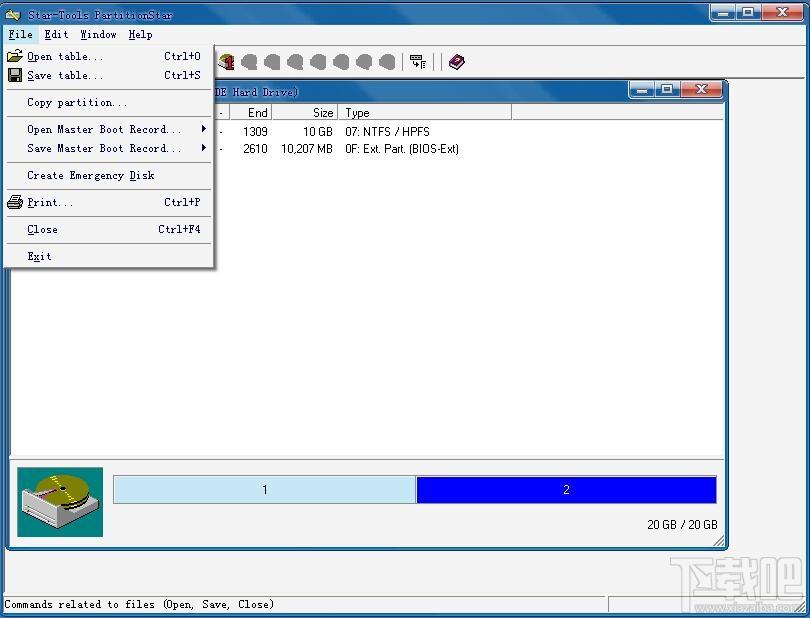Minimize the main PartitionStar window

click(723, 12)
